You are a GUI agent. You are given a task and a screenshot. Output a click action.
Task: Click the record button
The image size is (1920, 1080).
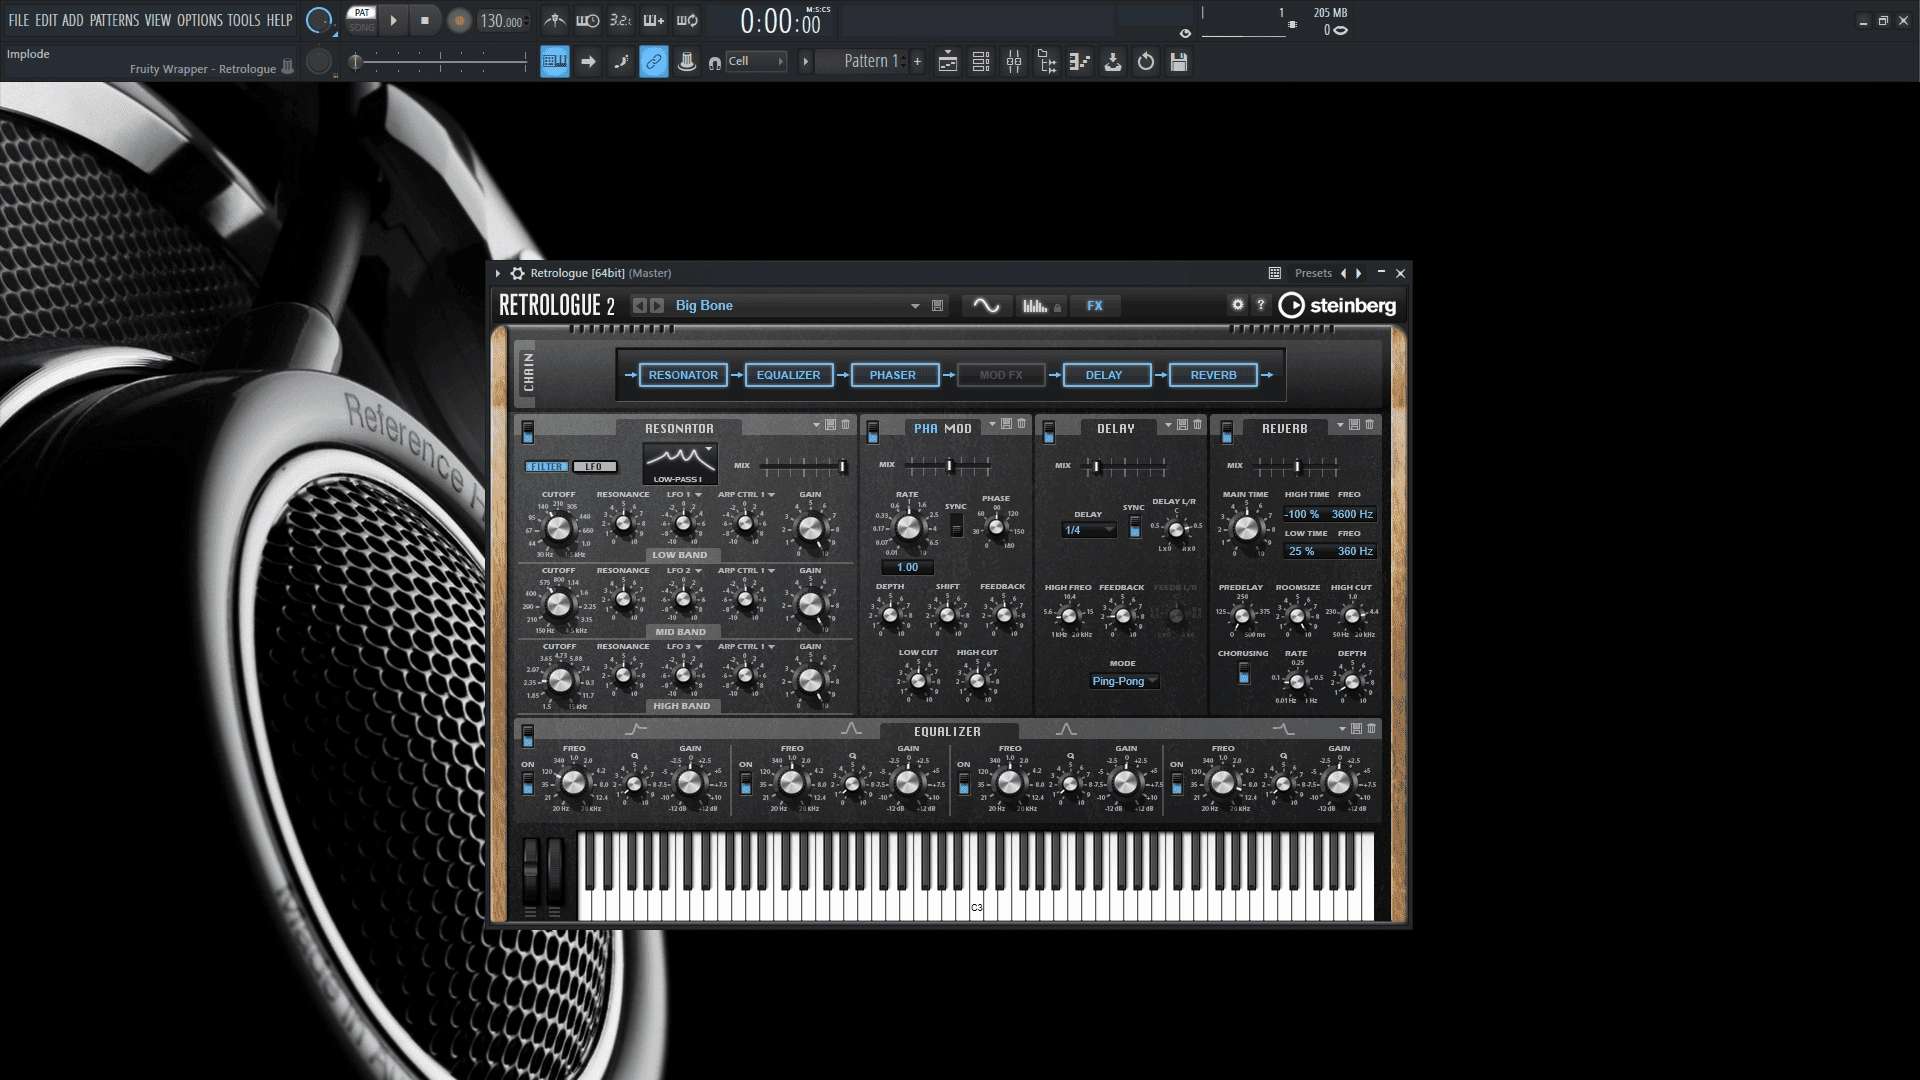[459, 21]
